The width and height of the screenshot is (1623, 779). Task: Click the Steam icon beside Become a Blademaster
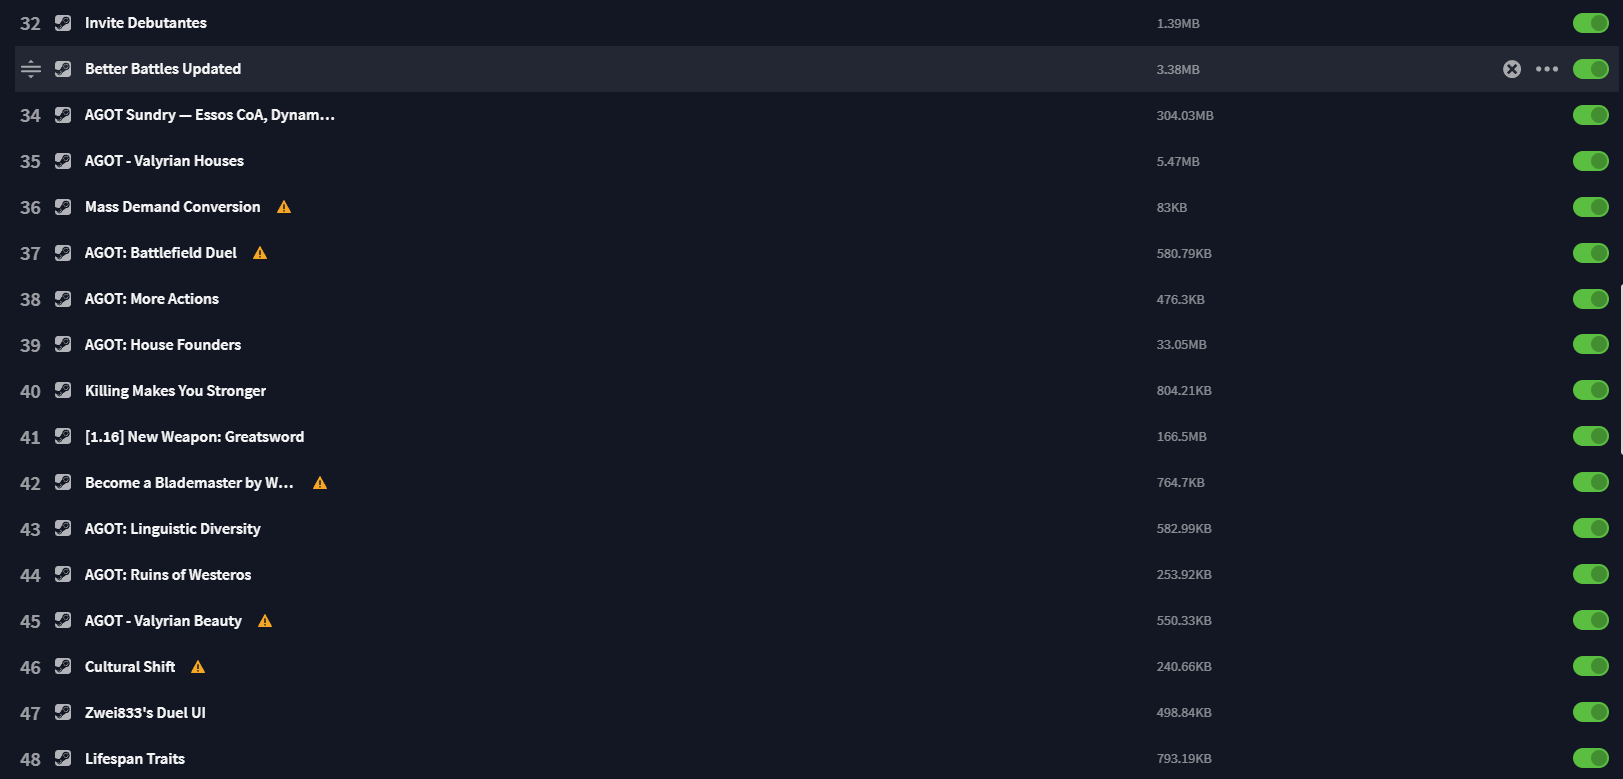click(x=63, y=483)
